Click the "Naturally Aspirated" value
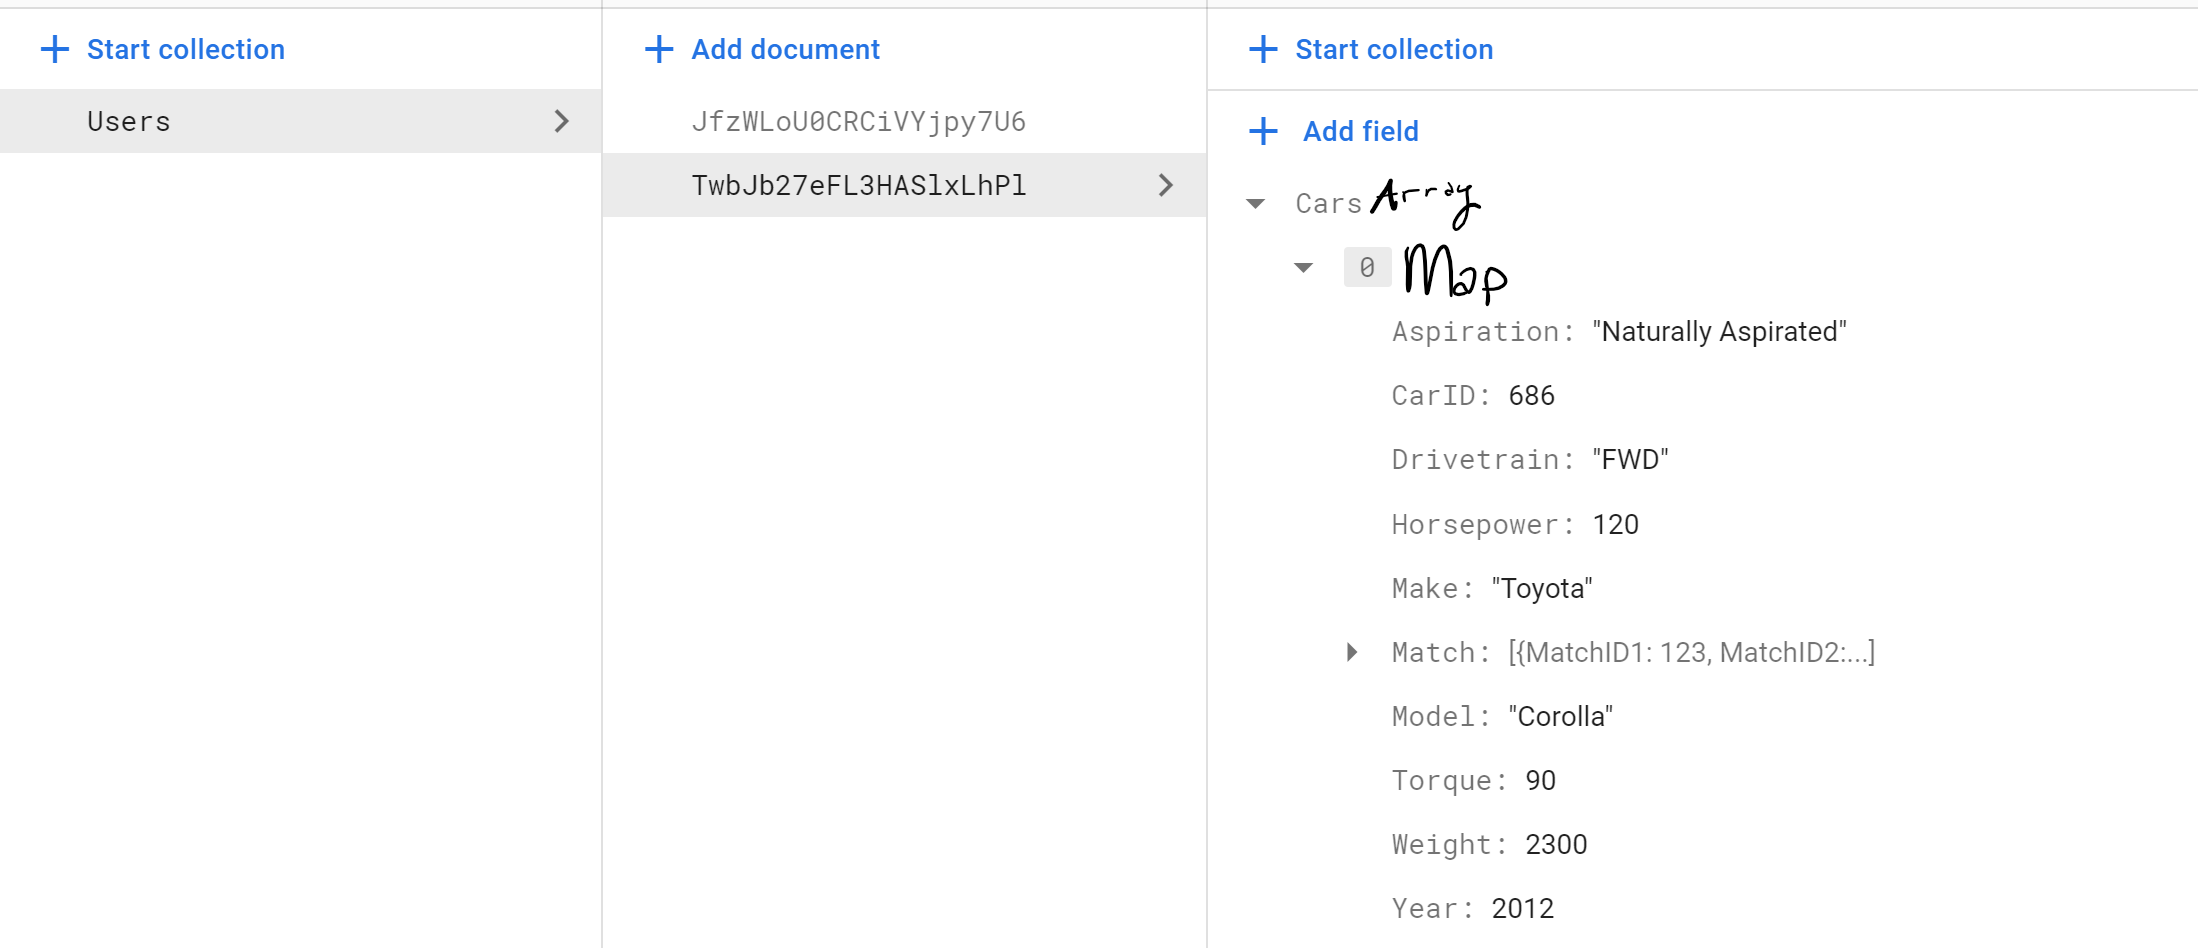 click(x=1719, y=332)
